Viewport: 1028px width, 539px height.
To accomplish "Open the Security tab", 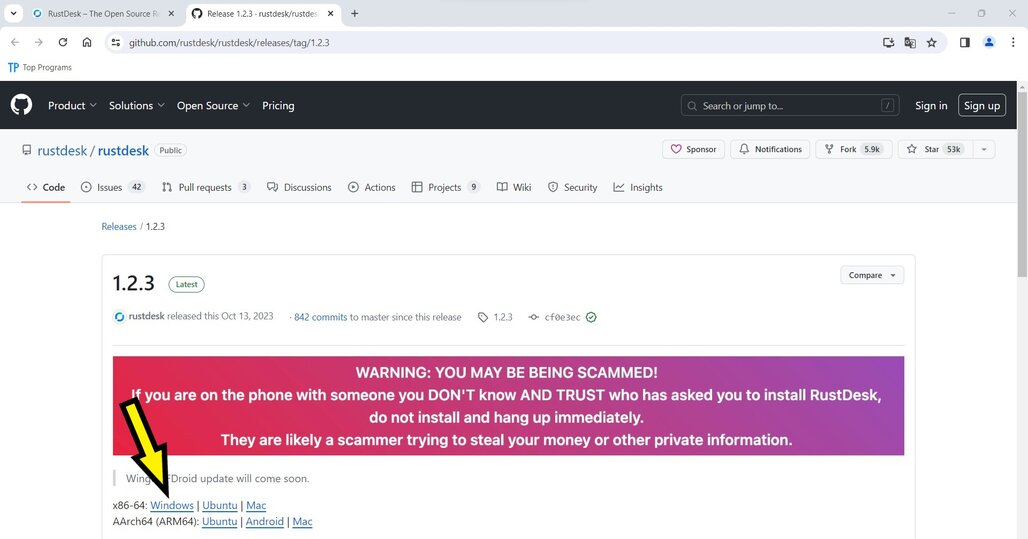I will click(x=572, y=188).
